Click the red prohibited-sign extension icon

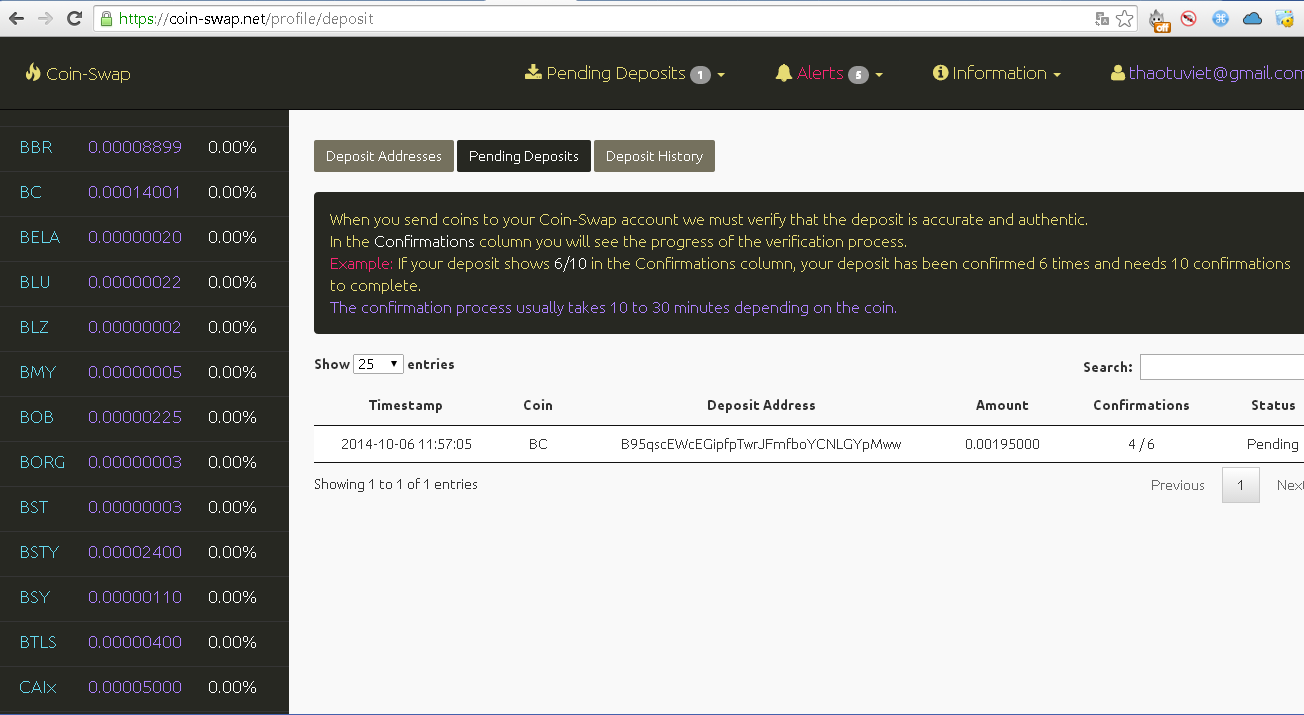(1189, 18)
